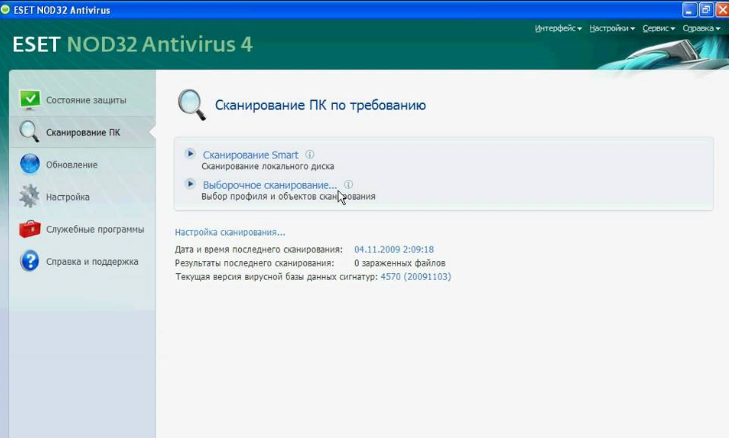Click large magnifier icon in page header
The height and width of the screenshot is (438, 729).
tap(192, 105)
